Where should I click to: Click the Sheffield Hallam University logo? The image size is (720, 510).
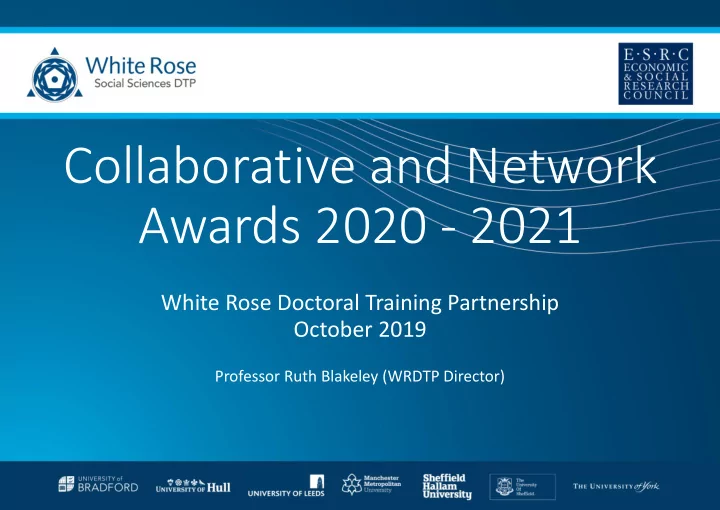pos(447,487)
